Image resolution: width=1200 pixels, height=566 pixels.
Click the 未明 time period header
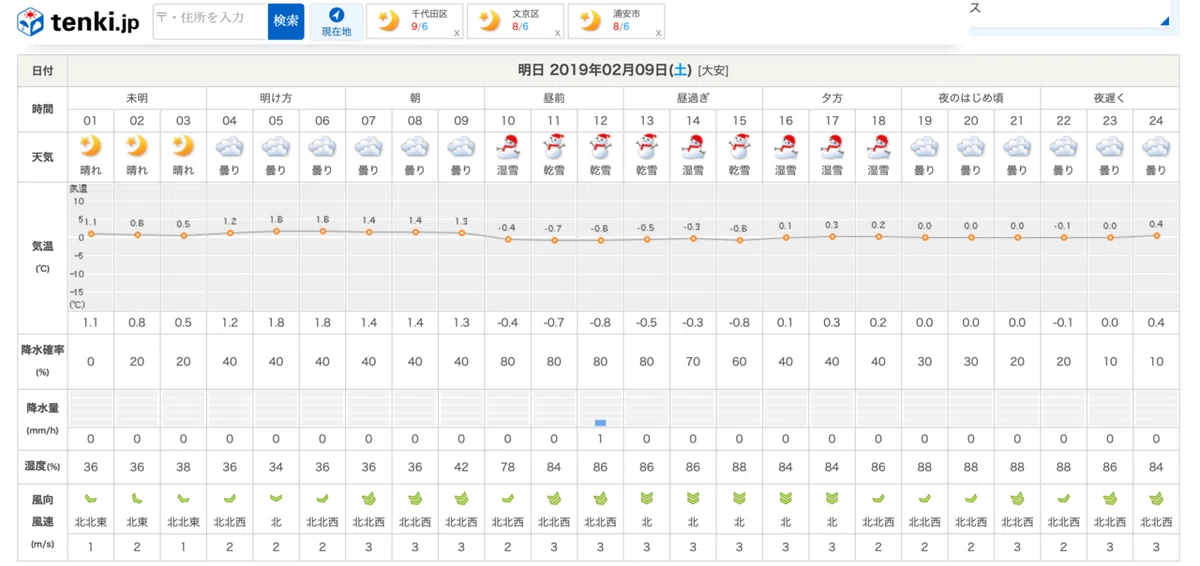[x=137, y=98]
